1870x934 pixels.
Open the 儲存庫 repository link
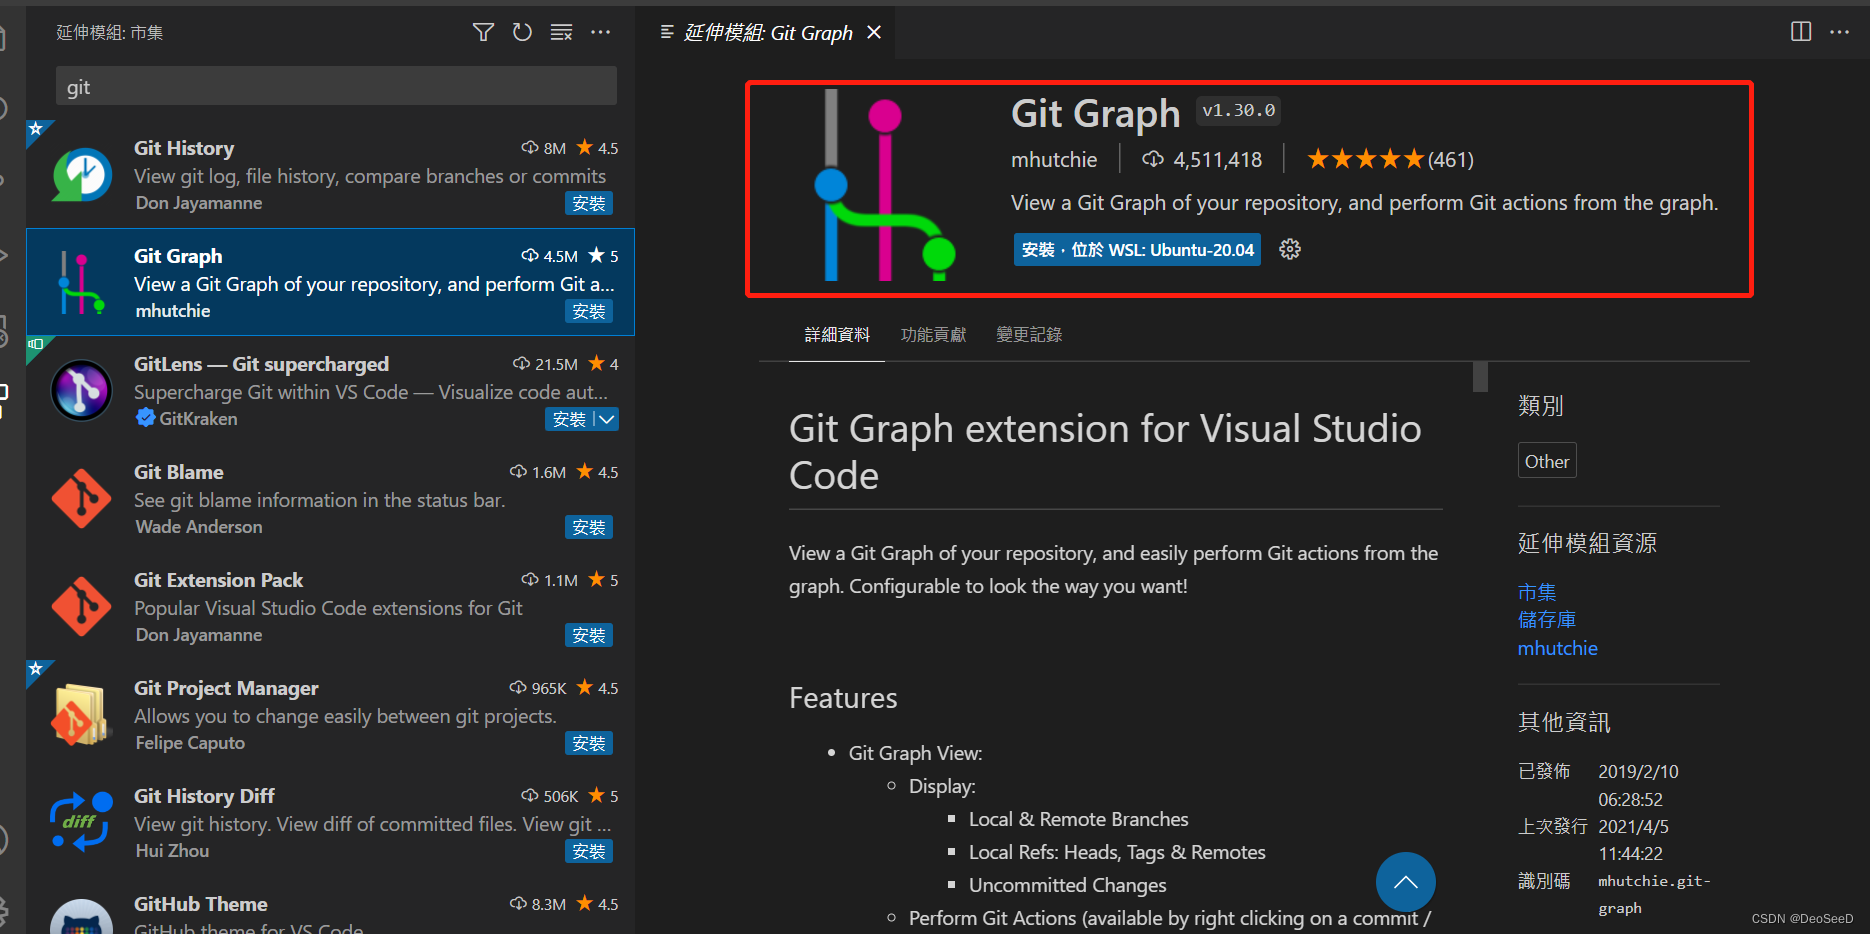1547,620
